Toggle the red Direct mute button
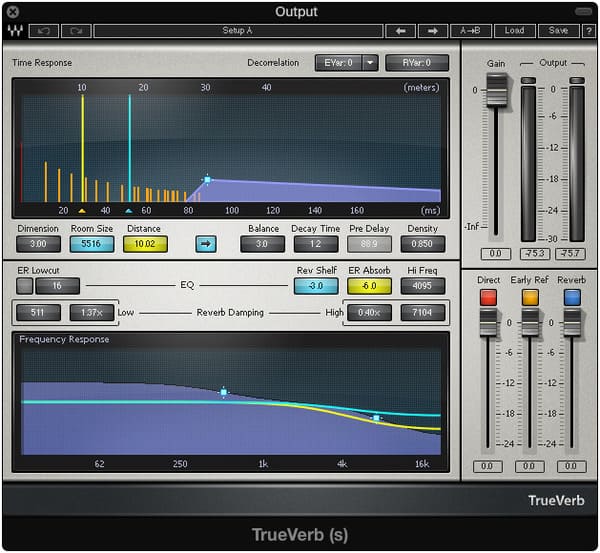The height and width of the screenshot is (553, 600). [488, 297]
